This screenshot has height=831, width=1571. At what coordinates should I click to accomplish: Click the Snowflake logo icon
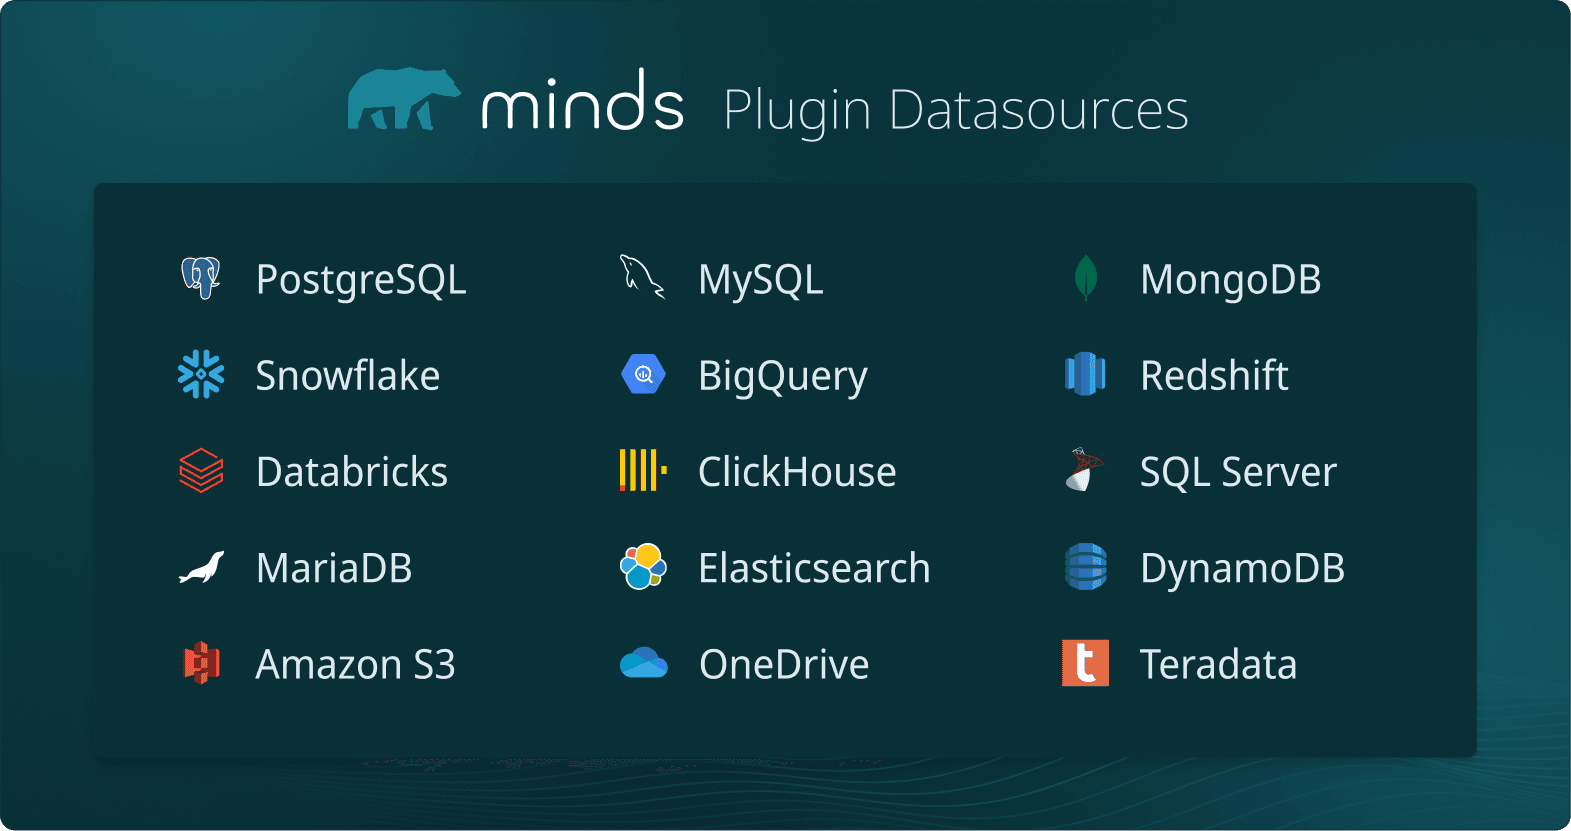click(x=201, y=374)
